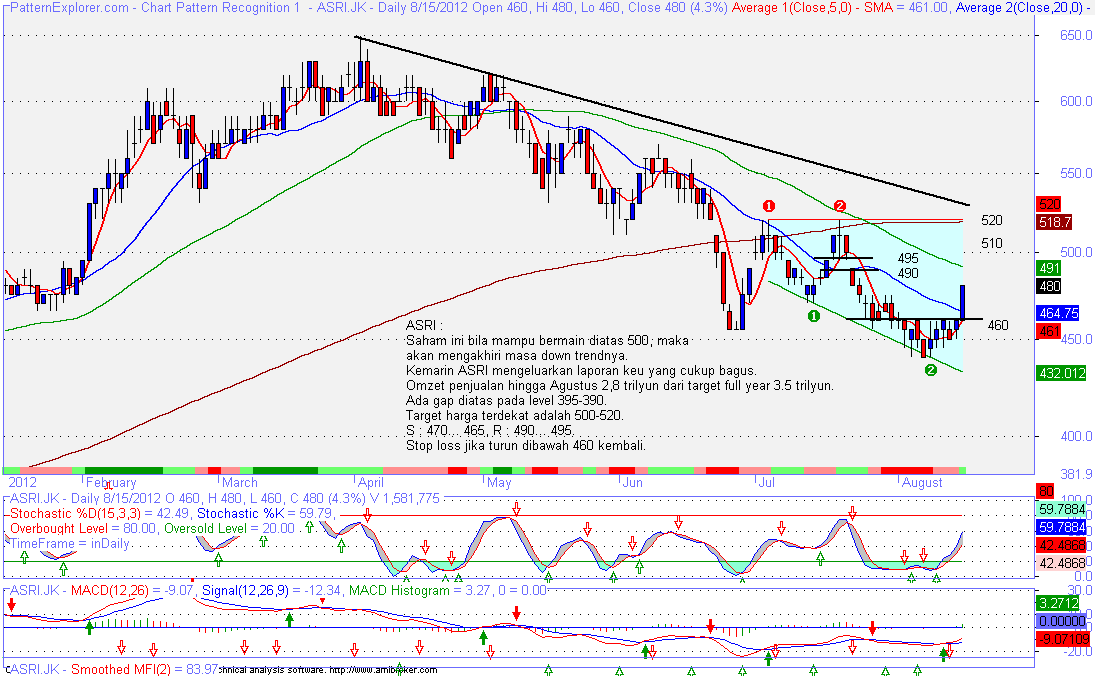The height and width of the screenshot is (676, 1095).
Task: Click the 'Stochastic %D(15,3,3) = 42.49' label
Action: pyautogui.click(x=101, y=514)
